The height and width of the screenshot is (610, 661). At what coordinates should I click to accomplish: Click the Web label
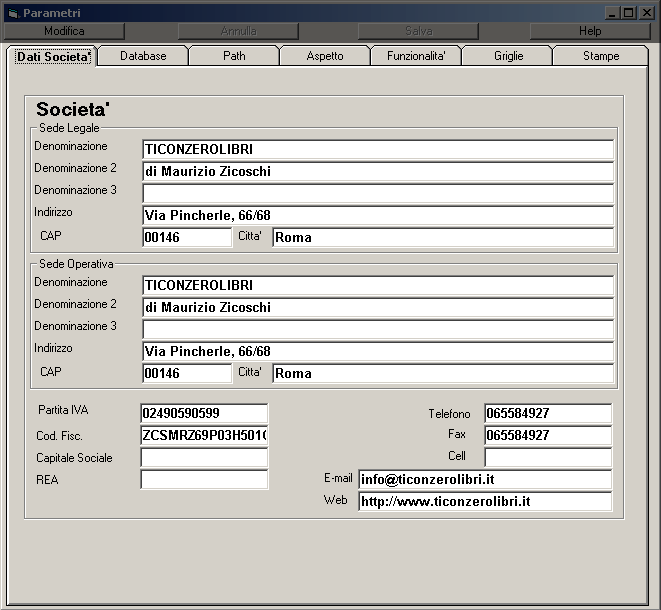pos(336,500)
